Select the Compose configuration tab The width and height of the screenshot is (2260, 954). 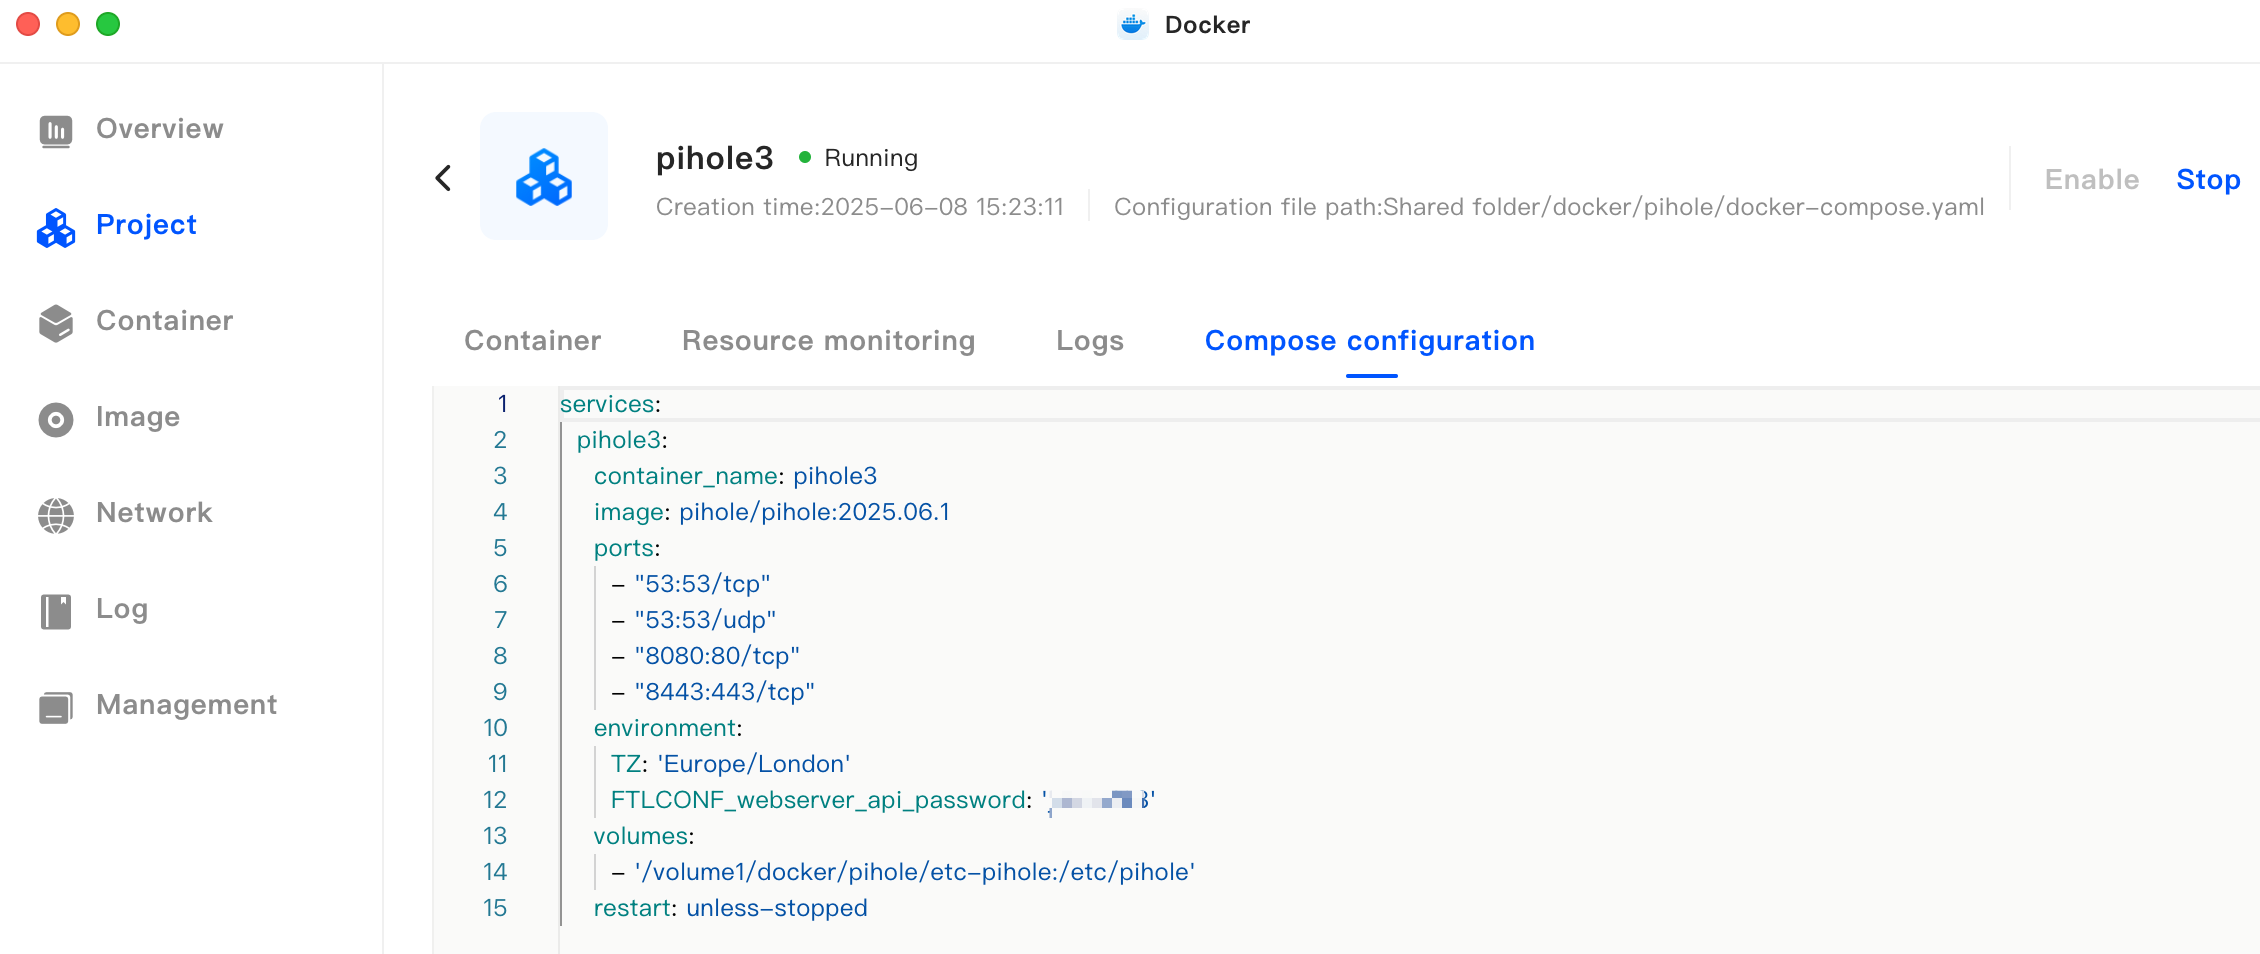[1369, 341]
